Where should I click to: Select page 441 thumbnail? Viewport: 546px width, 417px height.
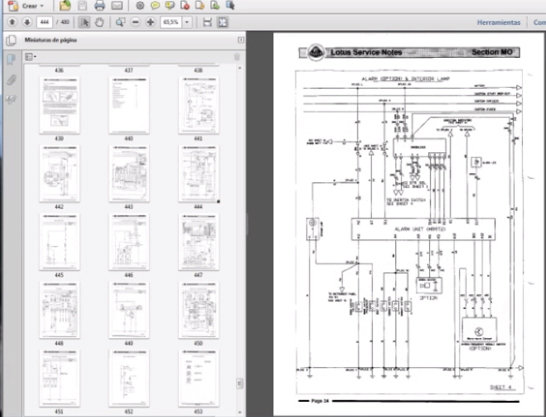point(198,105)
